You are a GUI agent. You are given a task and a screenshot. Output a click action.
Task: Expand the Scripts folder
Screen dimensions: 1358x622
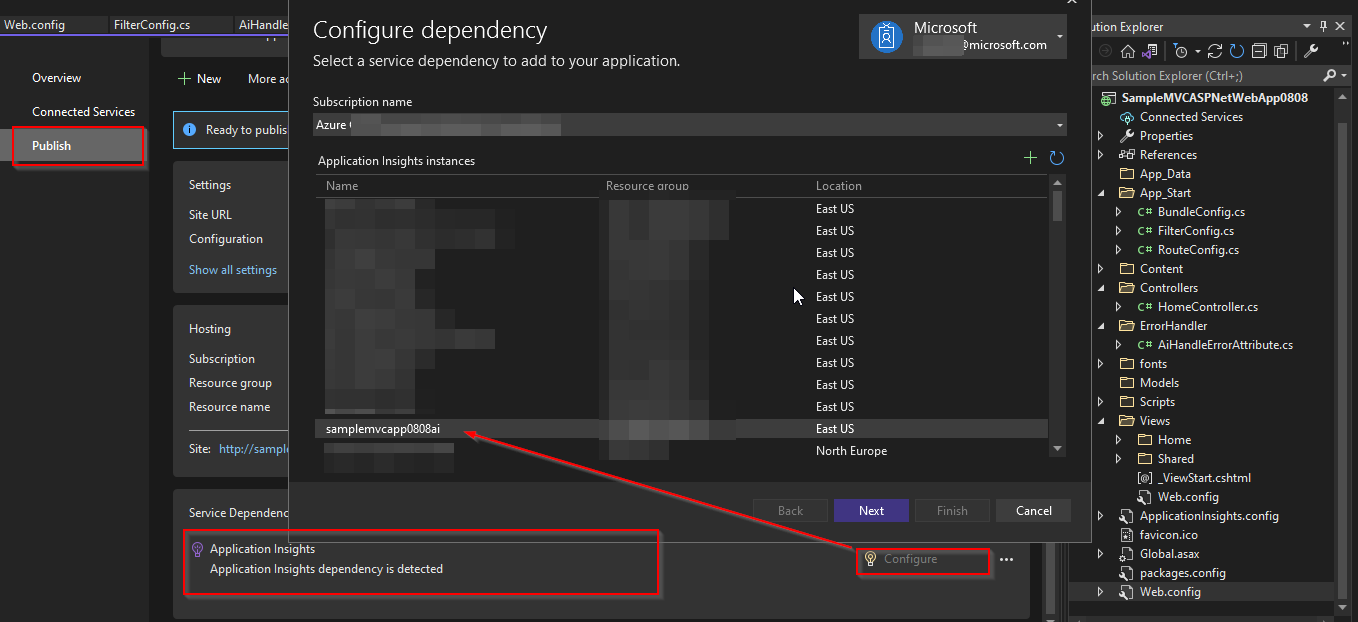tap(1101, 402)
